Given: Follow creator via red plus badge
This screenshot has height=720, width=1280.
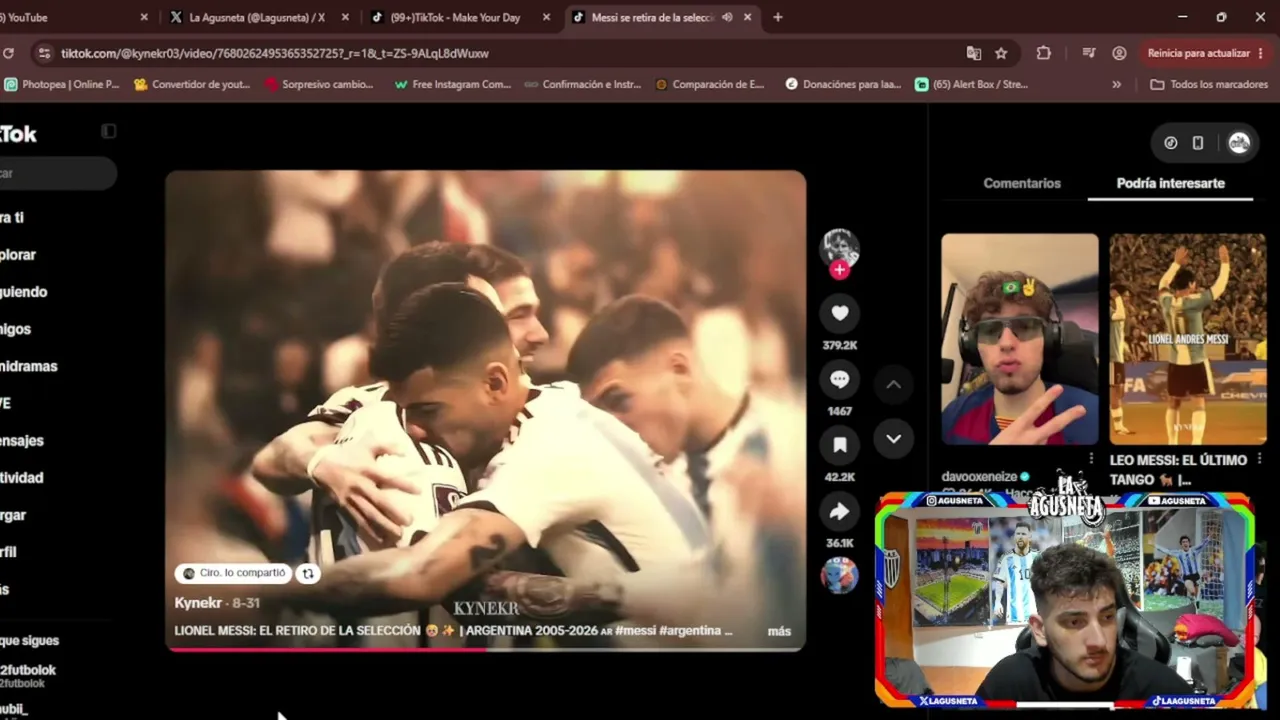Looking at the screenshot, I should [839, 269].
